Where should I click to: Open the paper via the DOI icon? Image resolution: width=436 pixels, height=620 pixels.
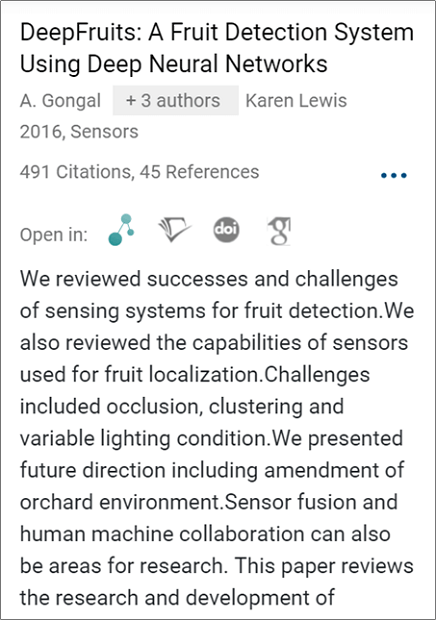pos(226,229)
